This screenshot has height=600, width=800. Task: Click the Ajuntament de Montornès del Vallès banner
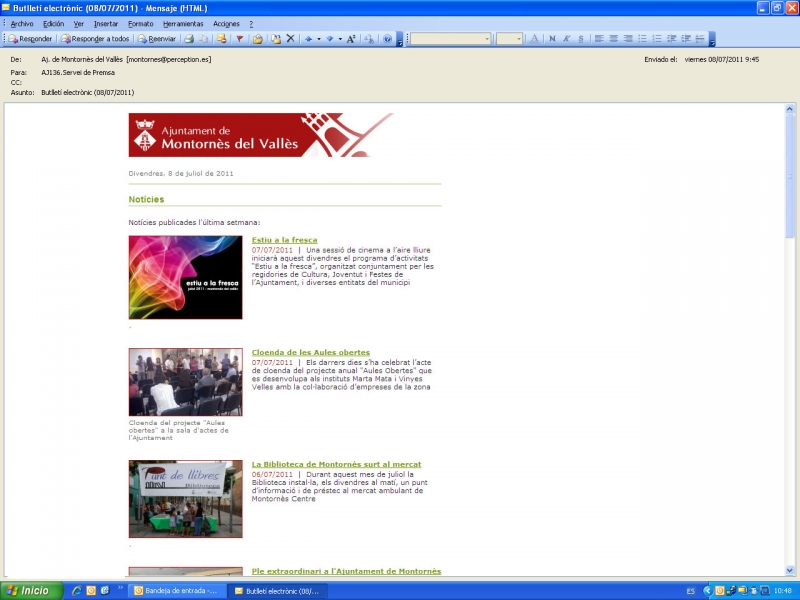coord(261,135)
